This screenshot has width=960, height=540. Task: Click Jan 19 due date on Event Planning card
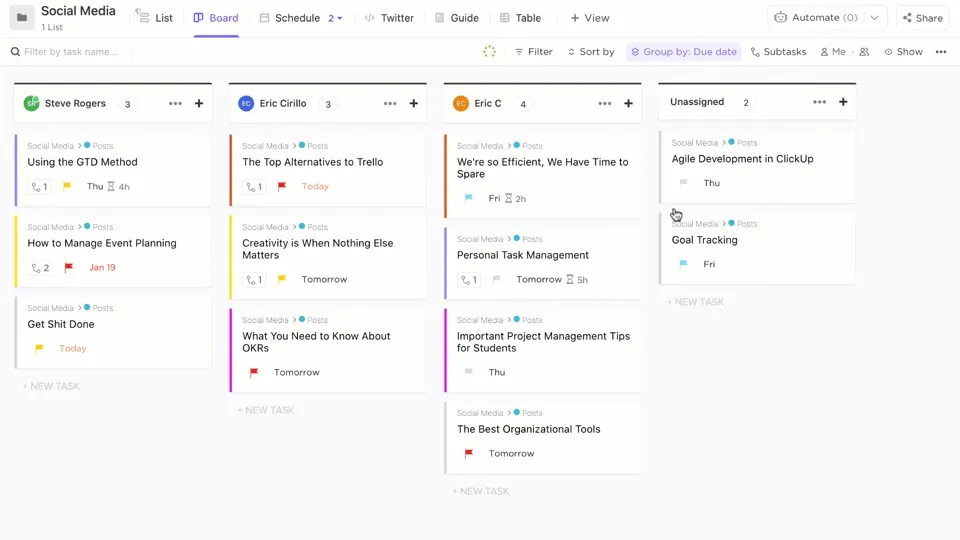click(x=102, y=268)
